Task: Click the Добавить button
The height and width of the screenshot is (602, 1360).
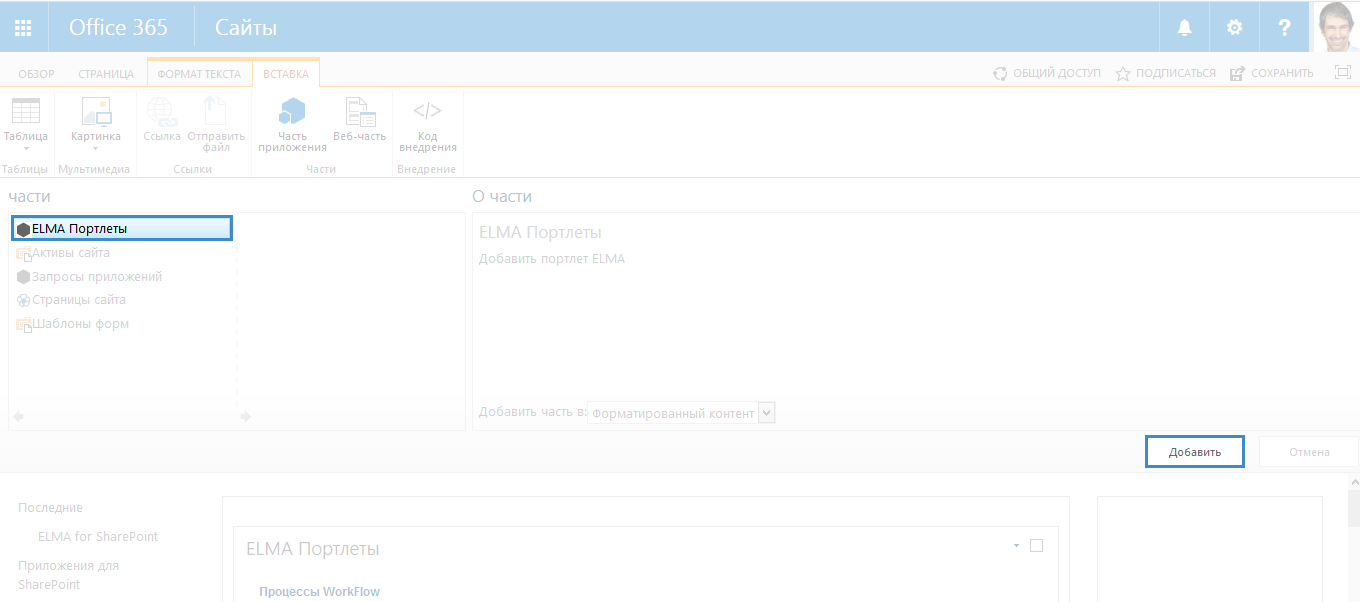Action: [1195, 452]
